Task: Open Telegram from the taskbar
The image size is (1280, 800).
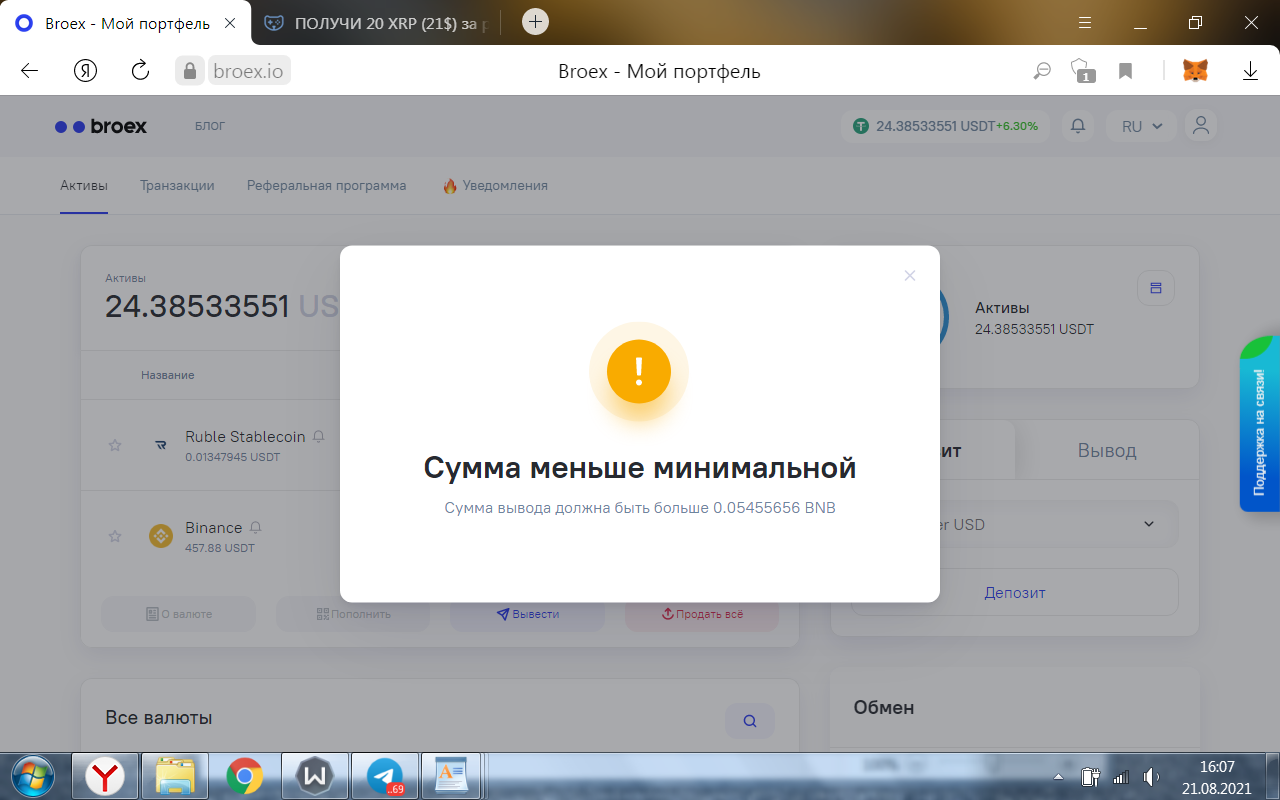Action: (x=385, y=775)
